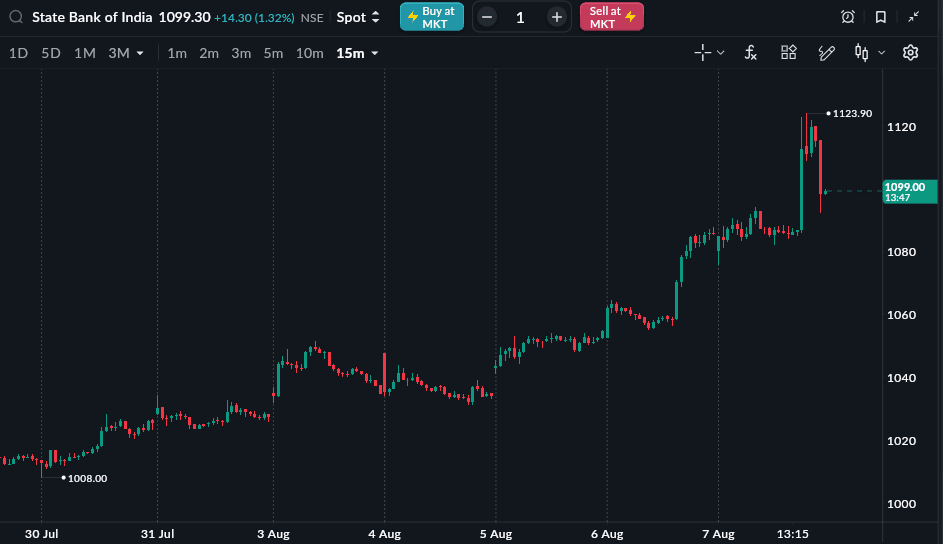Click the 1099.00 current price tag

click(x=909, y=191)
